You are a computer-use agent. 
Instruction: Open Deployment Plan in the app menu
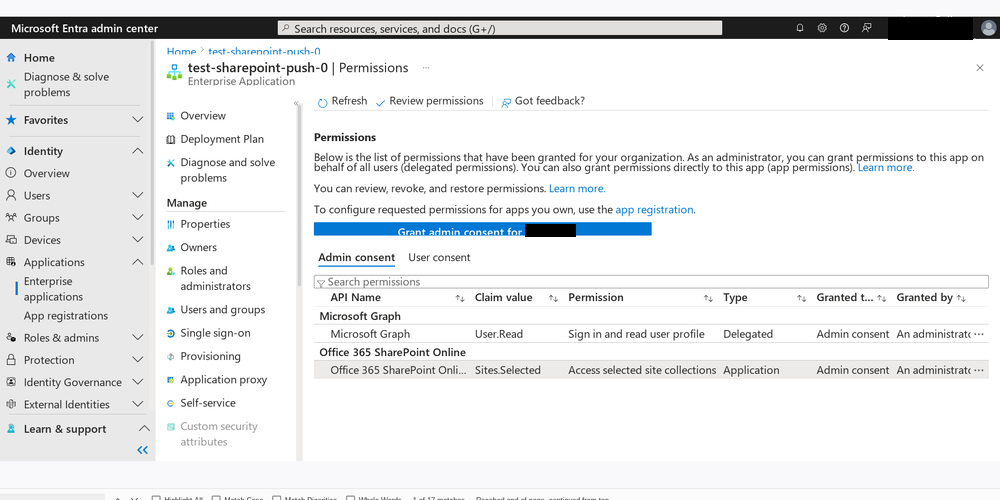222,139
